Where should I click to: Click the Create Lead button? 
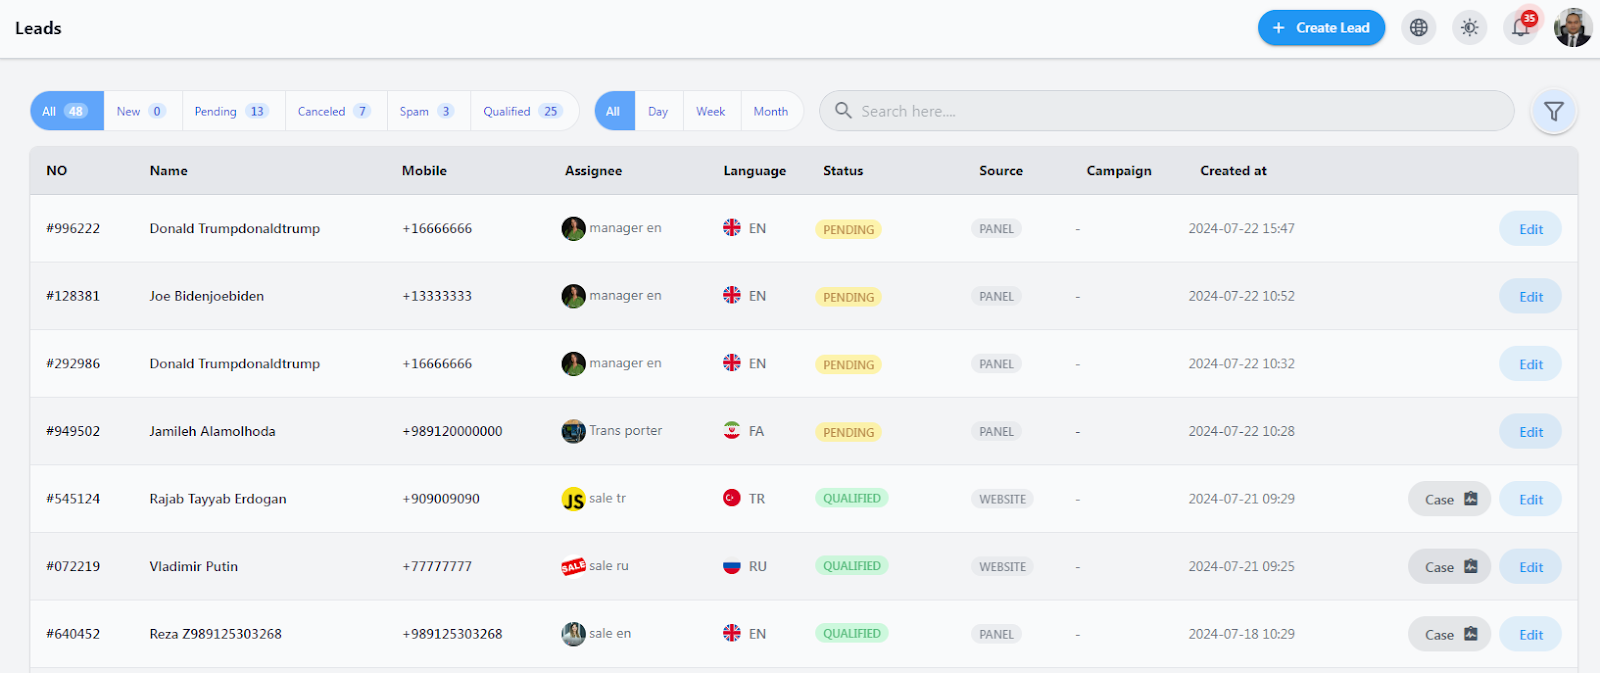1321,28
